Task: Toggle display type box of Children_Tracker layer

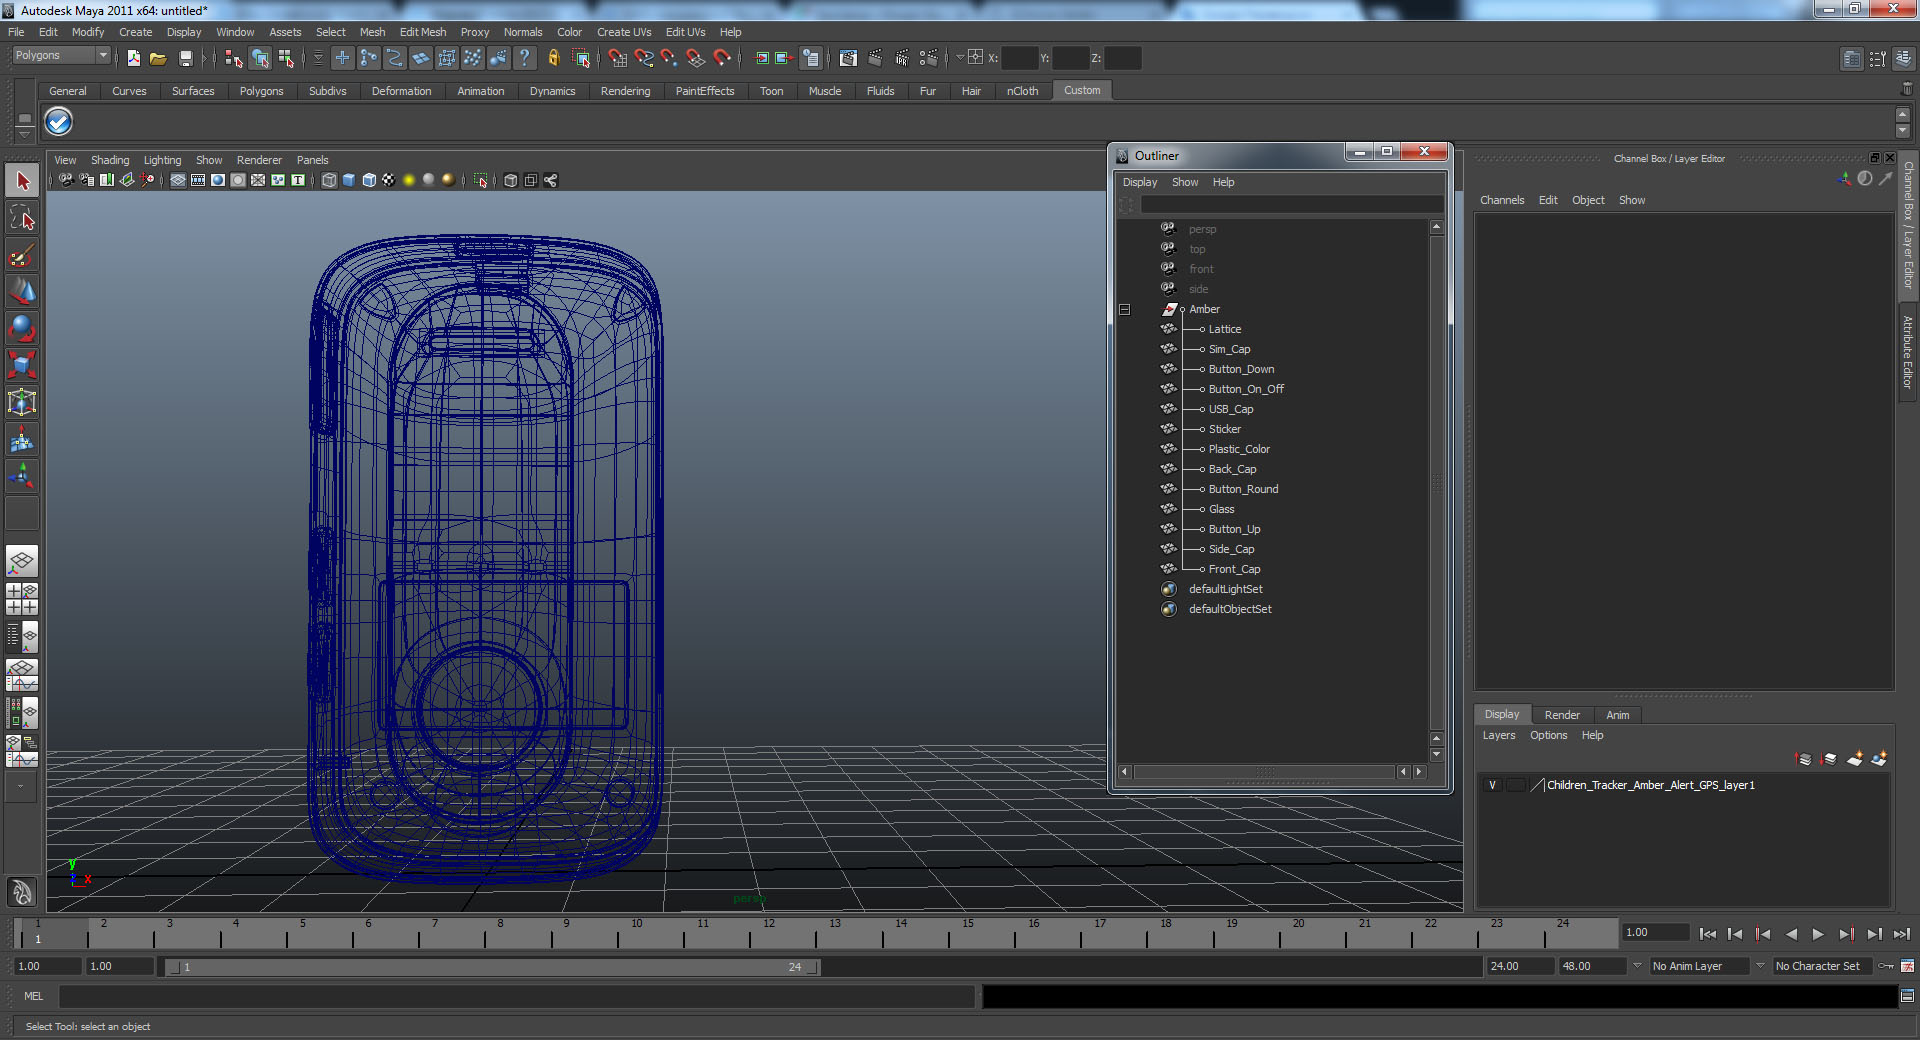Action: coord(1515,785)
